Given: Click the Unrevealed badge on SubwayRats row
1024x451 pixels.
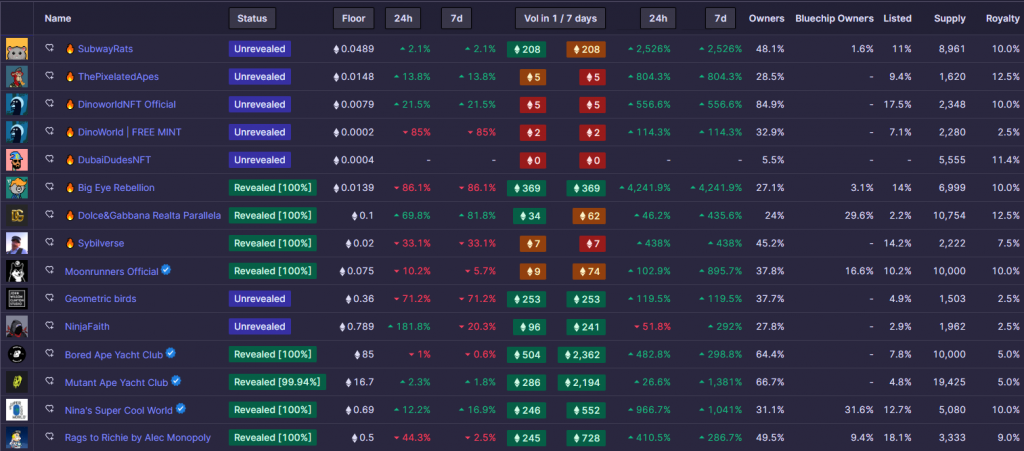Looking at the screenshot, I should point(260,49).
